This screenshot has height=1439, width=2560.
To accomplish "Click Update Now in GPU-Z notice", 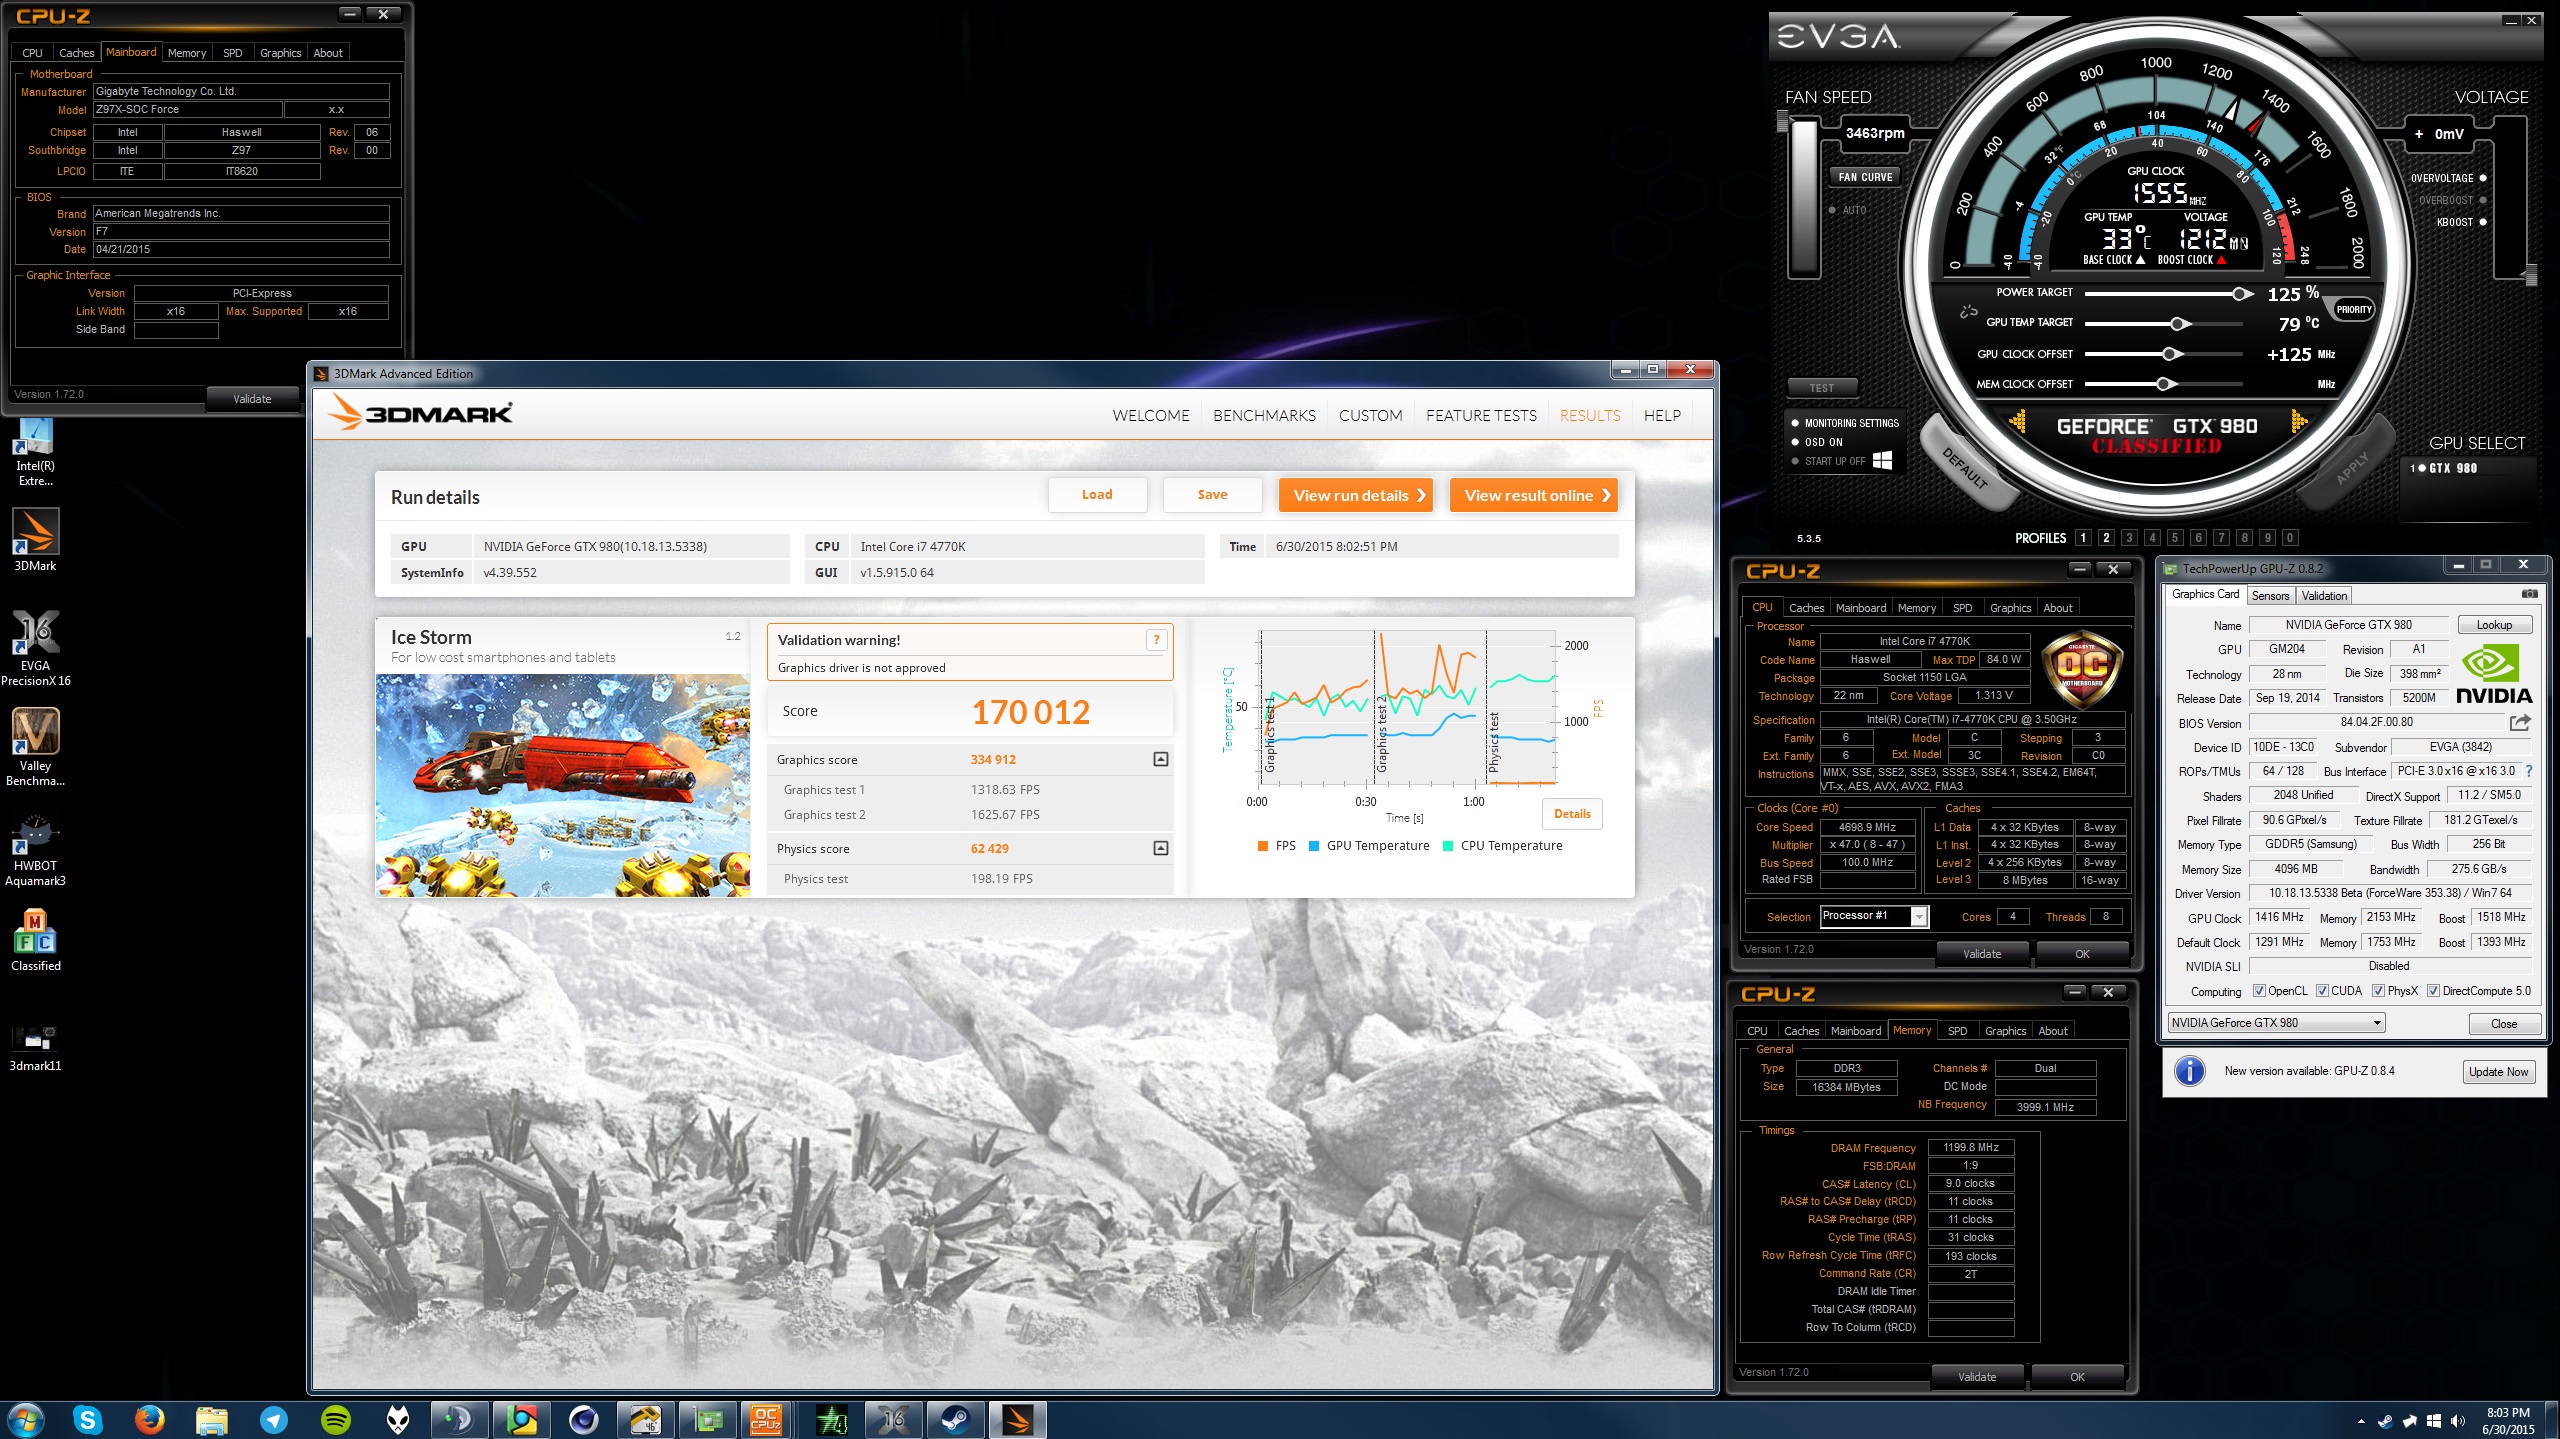I will [2498, 1072].
